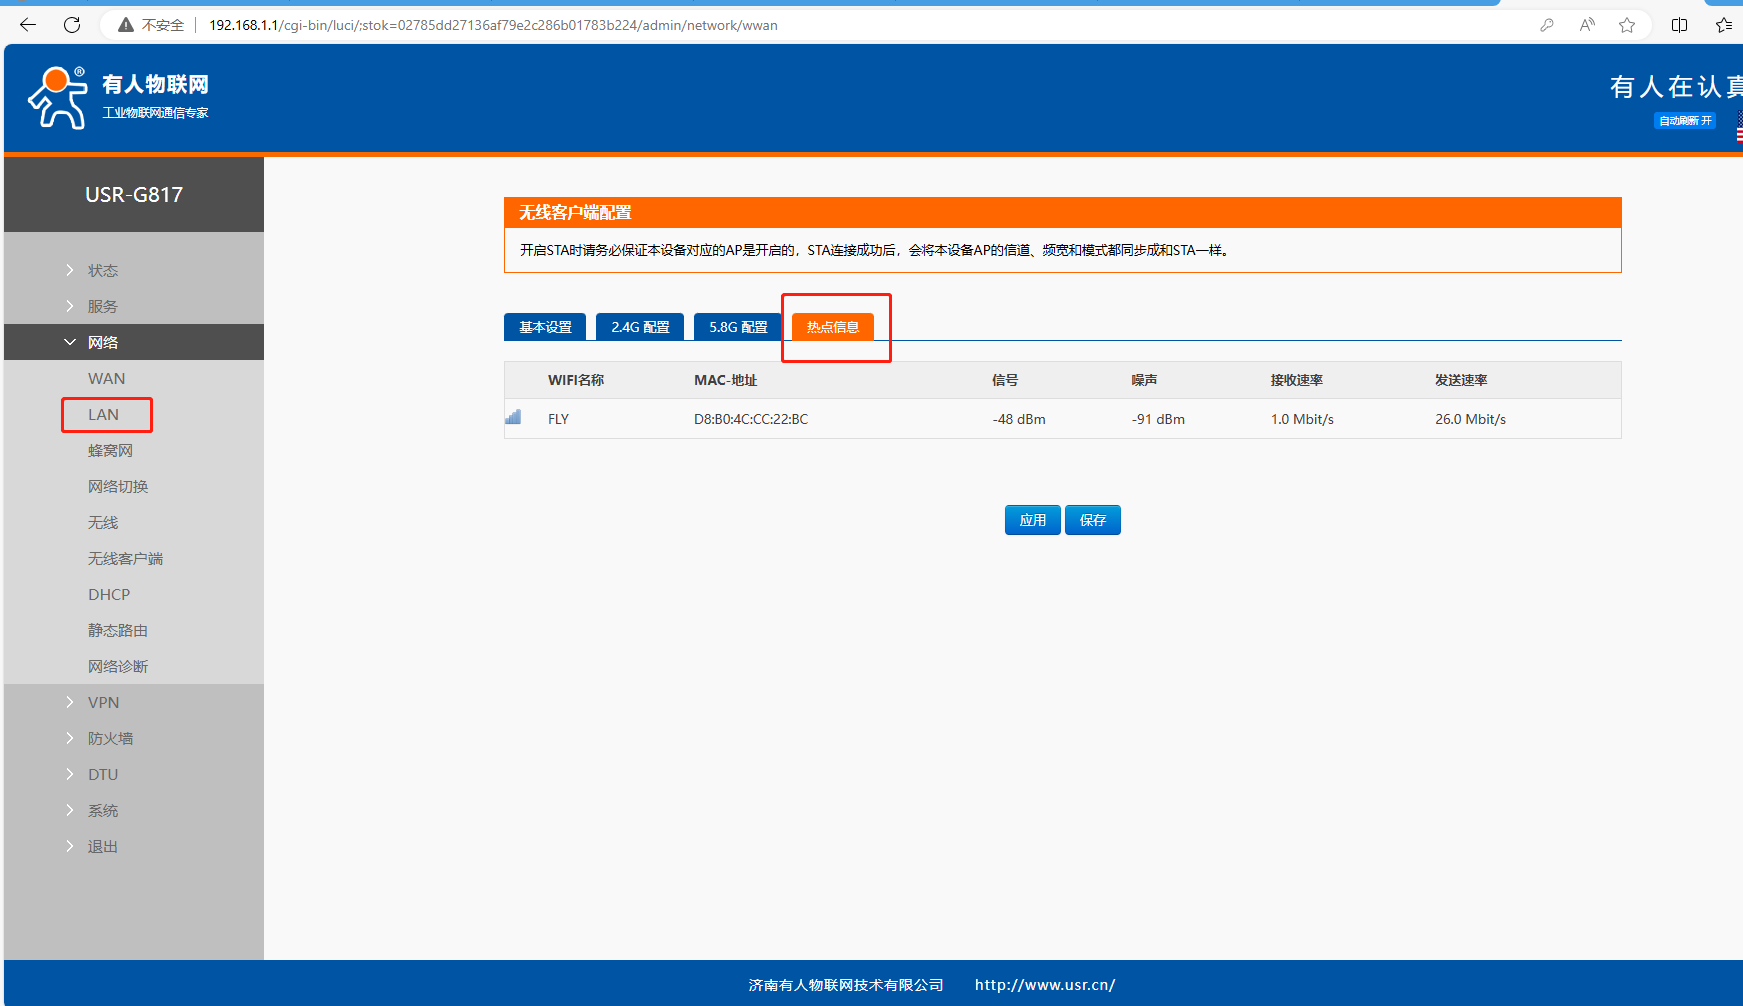
Task: Open the 2.4G 配置 tab
Action: (640, 327)
